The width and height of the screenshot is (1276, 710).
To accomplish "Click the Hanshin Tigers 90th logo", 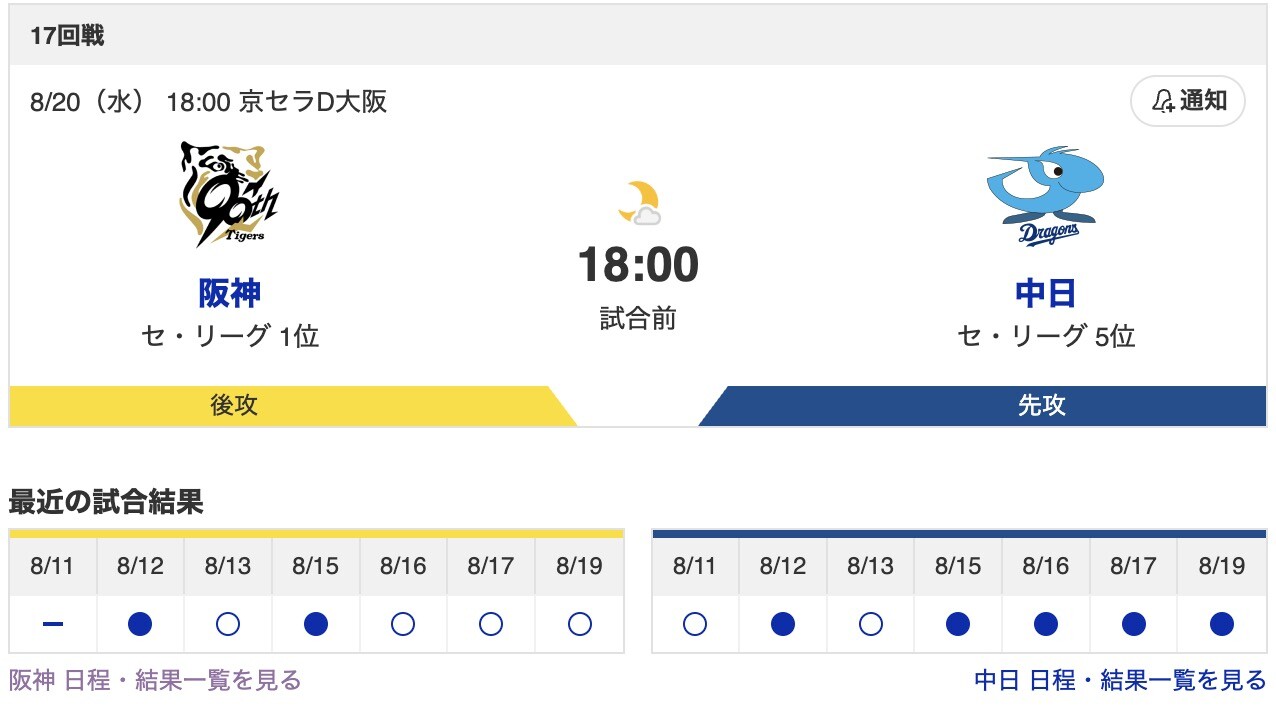I will 229,194.
